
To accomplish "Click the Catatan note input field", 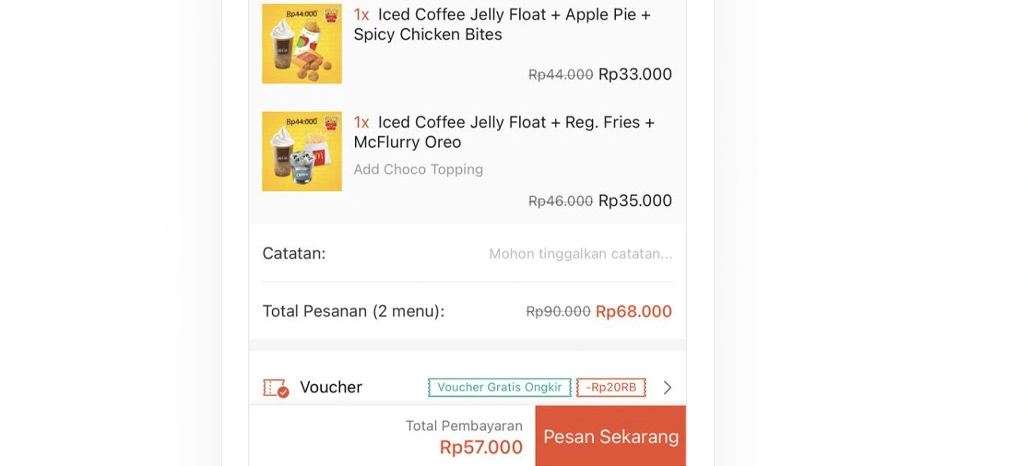I will point(580,254).
